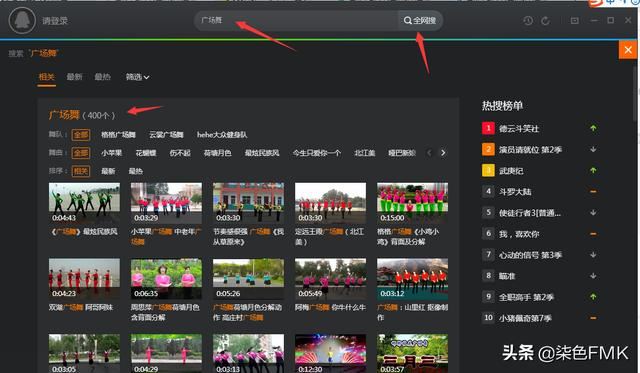Open the 0:03:30 节奏感极强 video thumbnail

tap(248, 203)
